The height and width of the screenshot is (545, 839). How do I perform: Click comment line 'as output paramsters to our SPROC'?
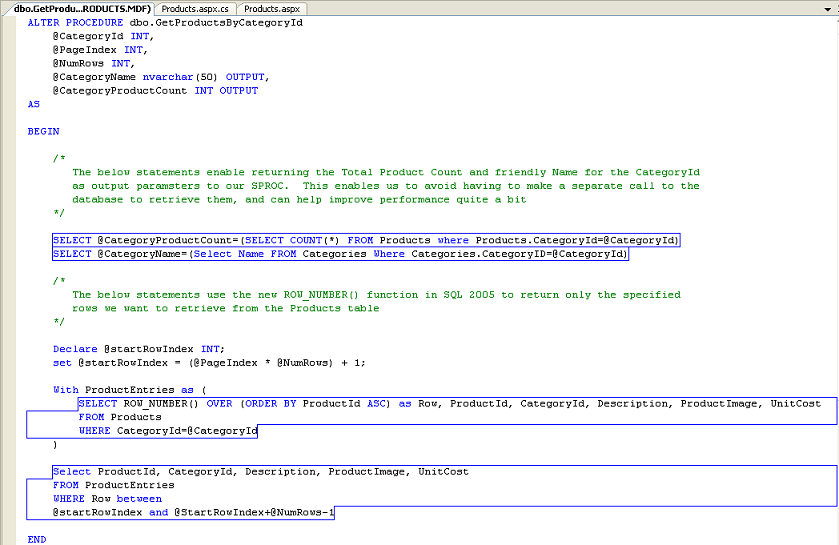[386, 186]
